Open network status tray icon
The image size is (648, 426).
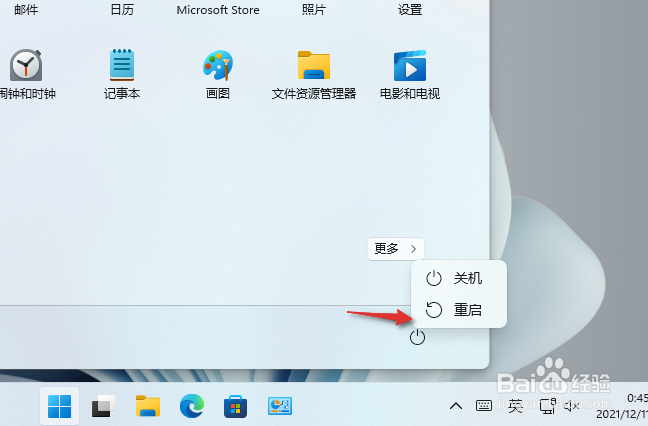tap(548, 406)
